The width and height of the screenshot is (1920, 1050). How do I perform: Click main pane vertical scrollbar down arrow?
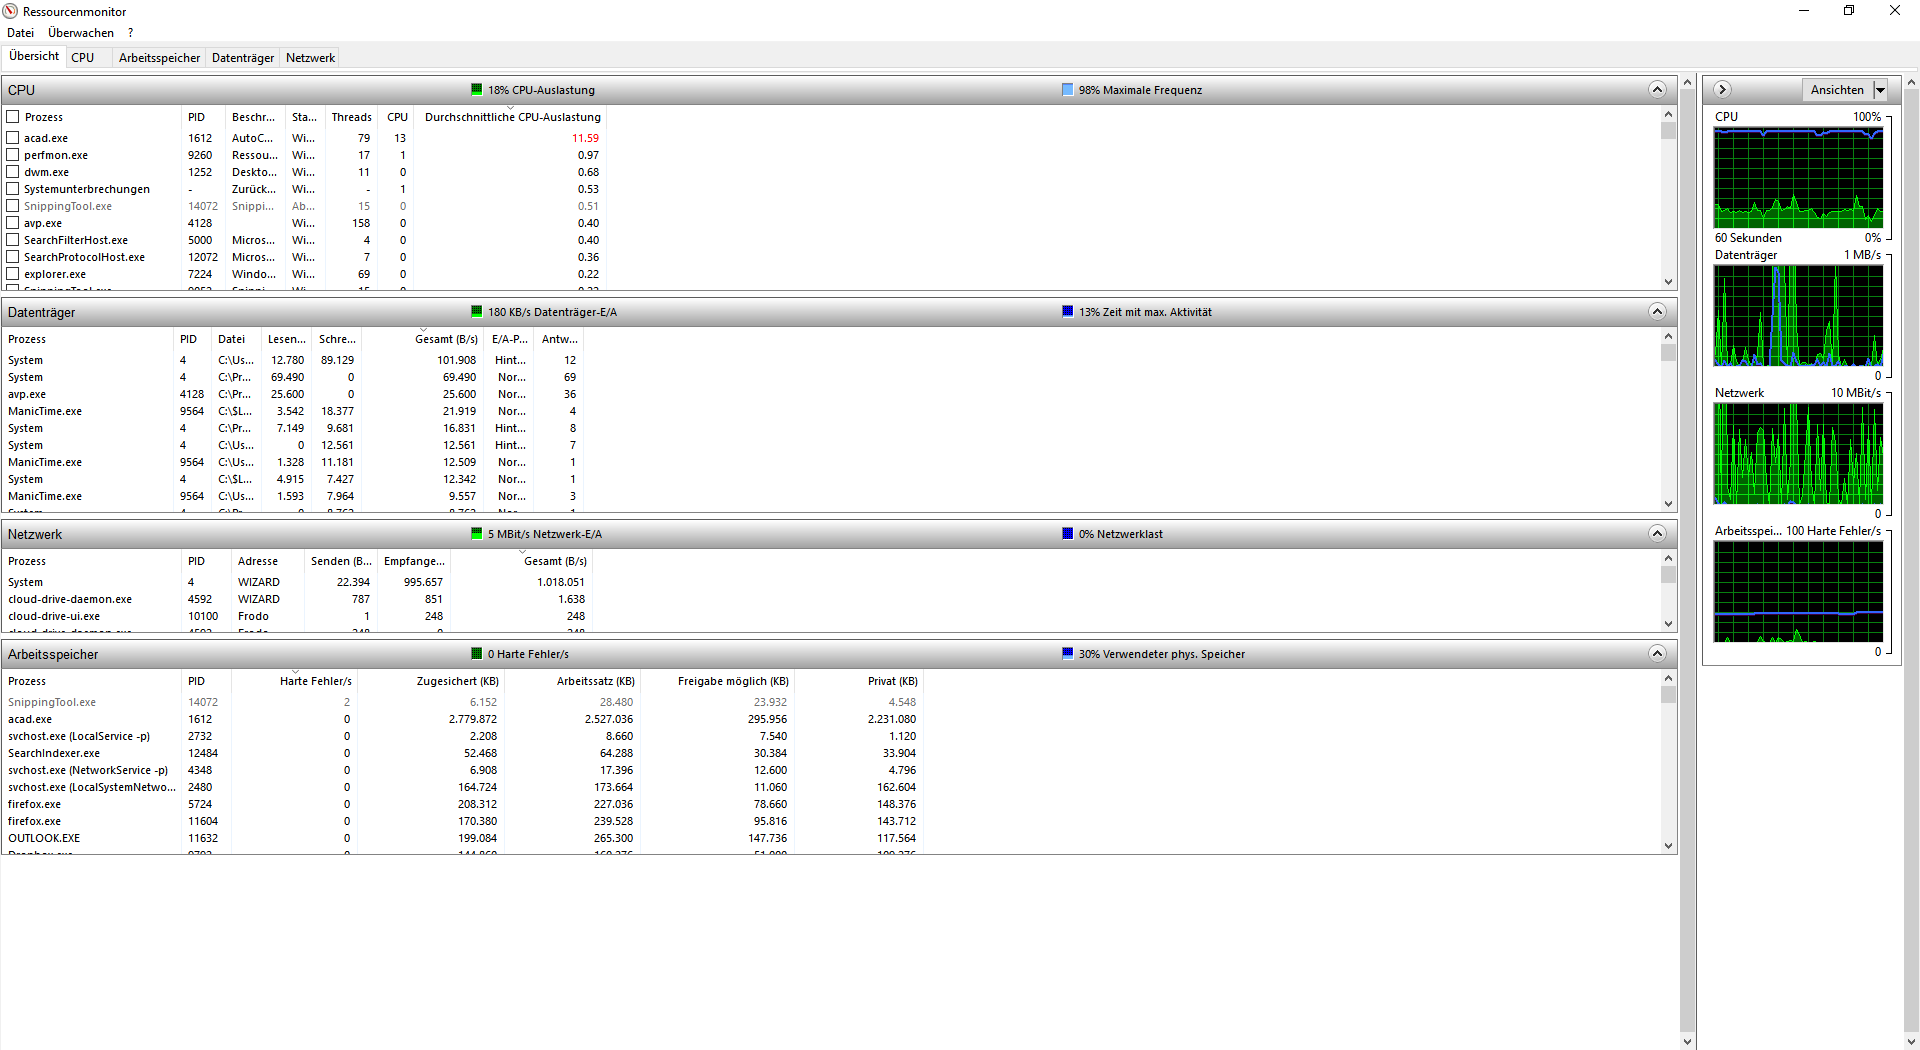(x=1688, y=1041)
